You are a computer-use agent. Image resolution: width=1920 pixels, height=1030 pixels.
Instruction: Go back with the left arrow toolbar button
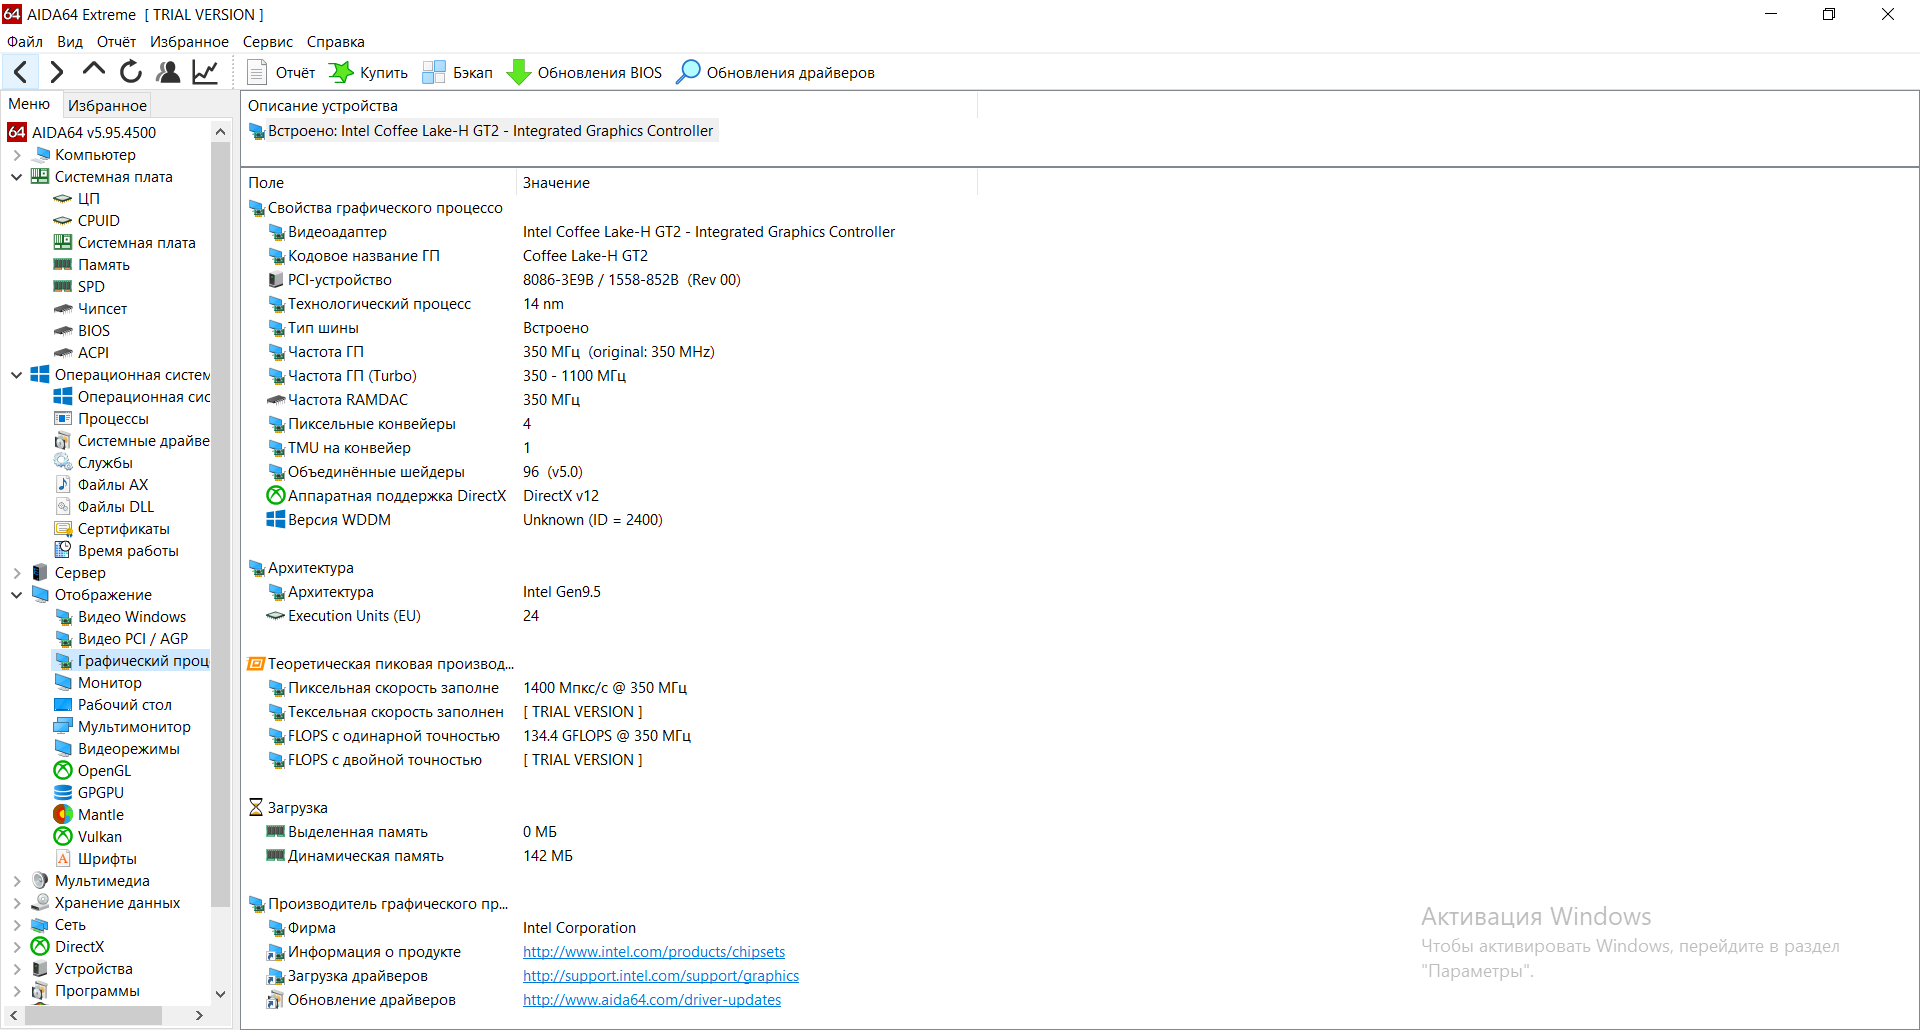click(x=21, y=72)
